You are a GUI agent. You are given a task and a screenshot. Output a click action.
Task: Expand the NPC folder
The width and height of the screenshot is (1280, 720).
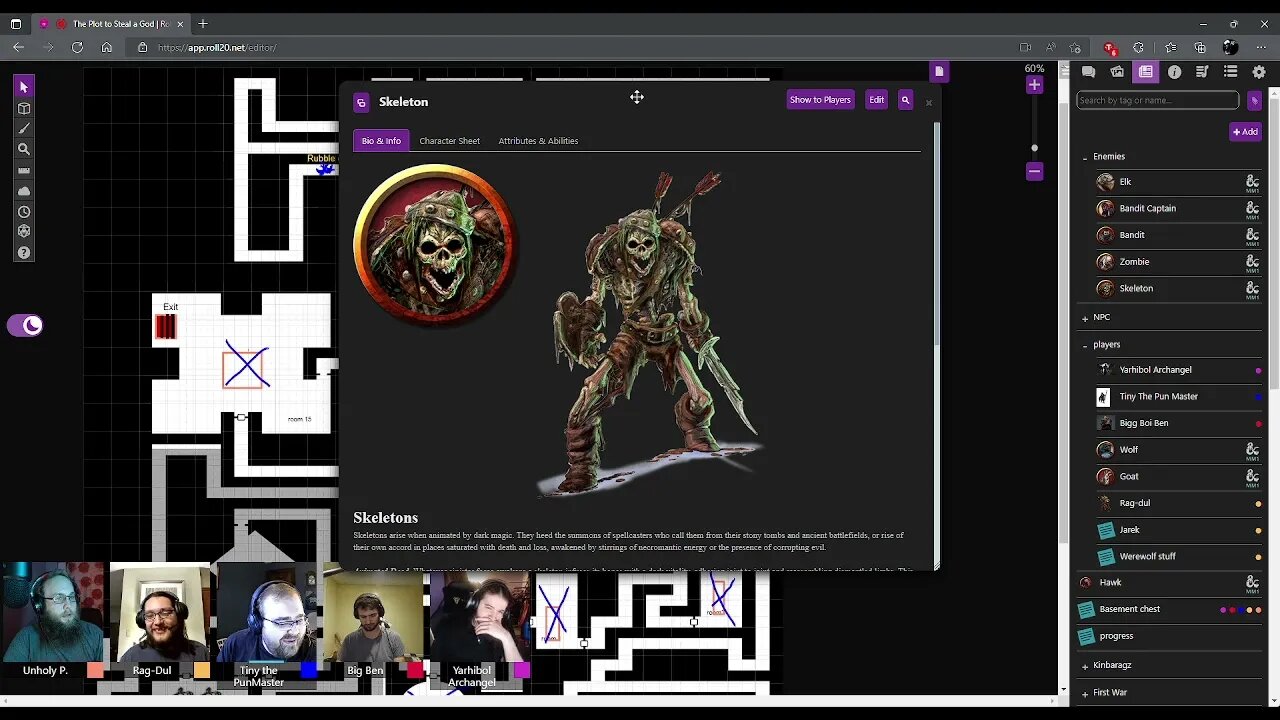click(x=1085, y=318)
